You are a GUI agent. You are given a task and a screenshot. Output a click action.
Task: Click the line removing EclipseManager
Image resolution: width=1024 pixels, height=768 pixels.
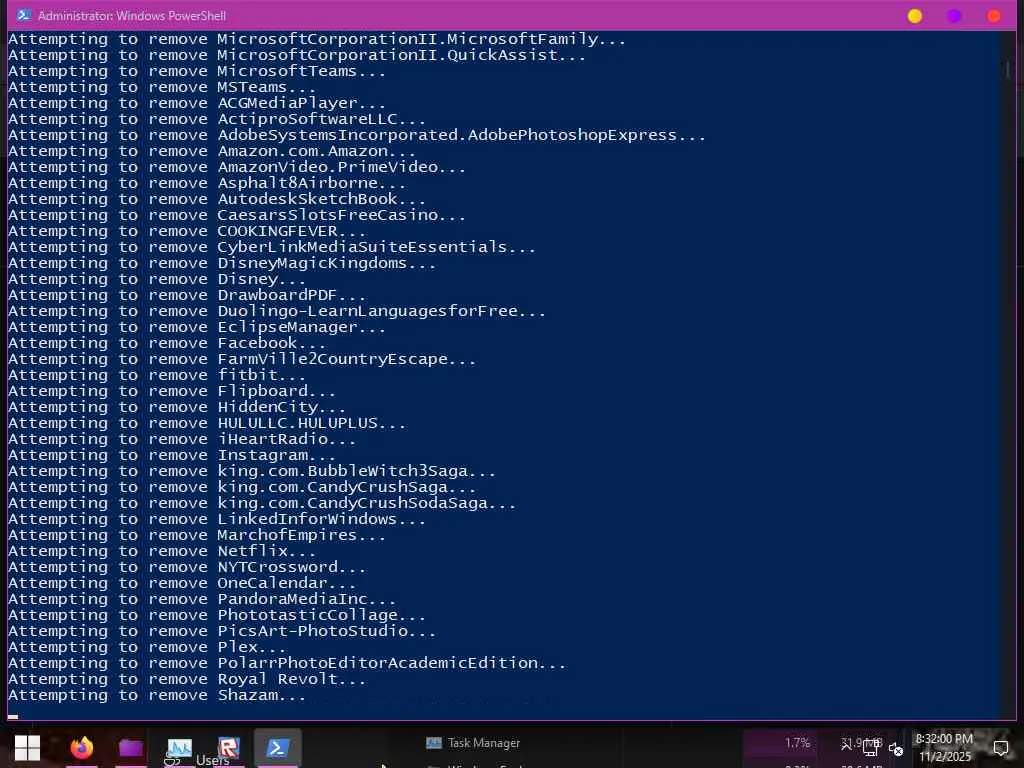point(197,327)
